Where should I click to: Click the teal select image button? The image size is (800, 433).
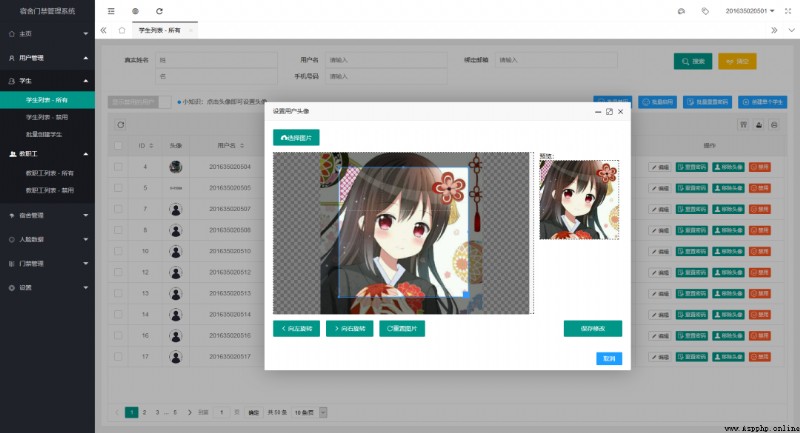tap(296, 138)
